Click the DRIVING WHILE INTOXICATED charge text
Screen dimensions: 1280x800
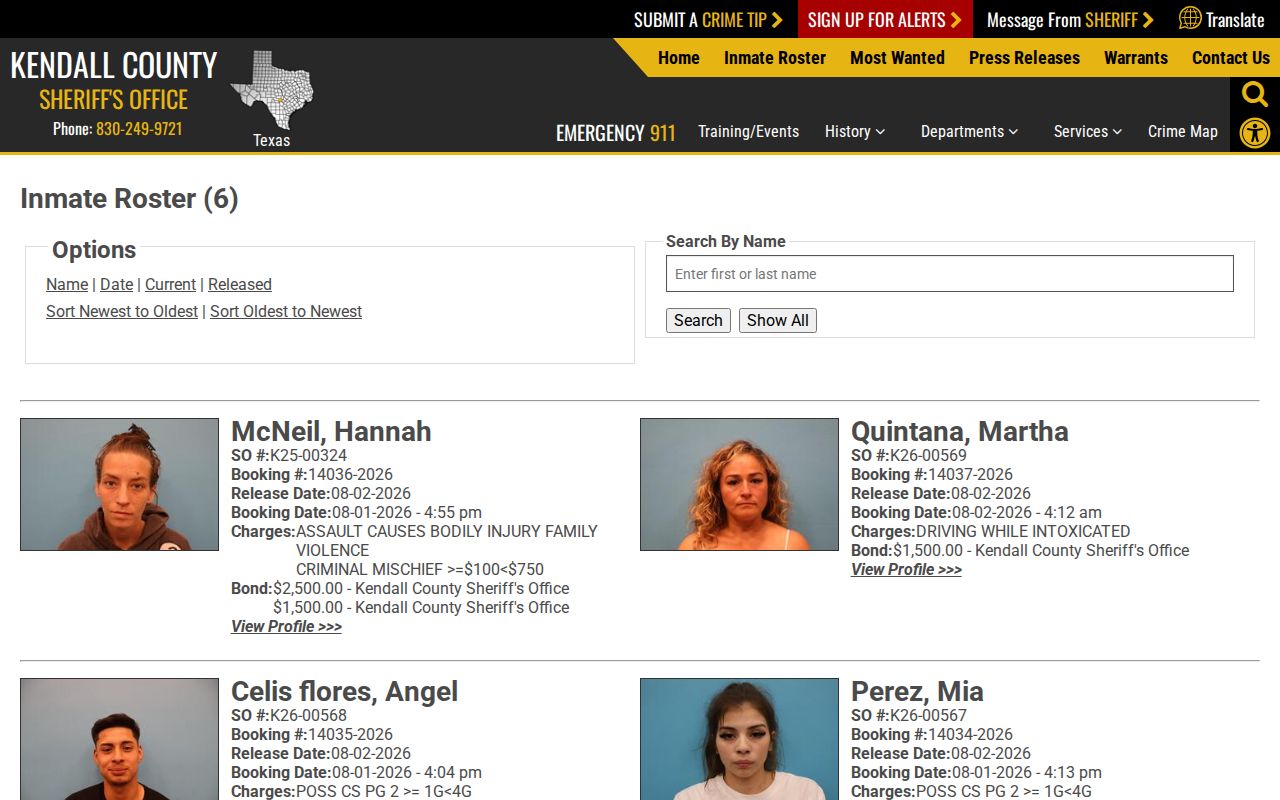1023,532
